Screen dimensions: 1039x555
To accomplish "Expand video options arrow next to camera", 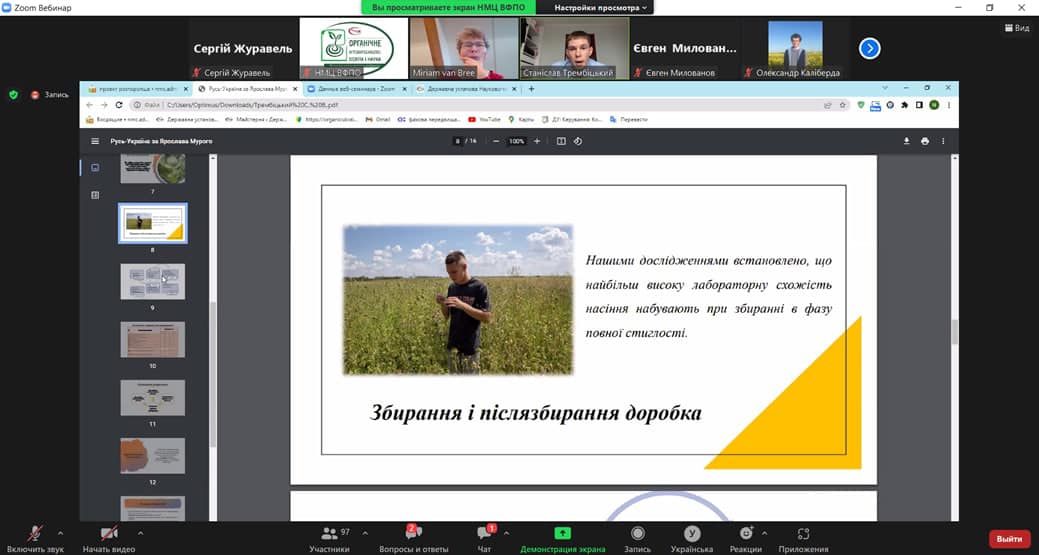I will pos(140,532).
